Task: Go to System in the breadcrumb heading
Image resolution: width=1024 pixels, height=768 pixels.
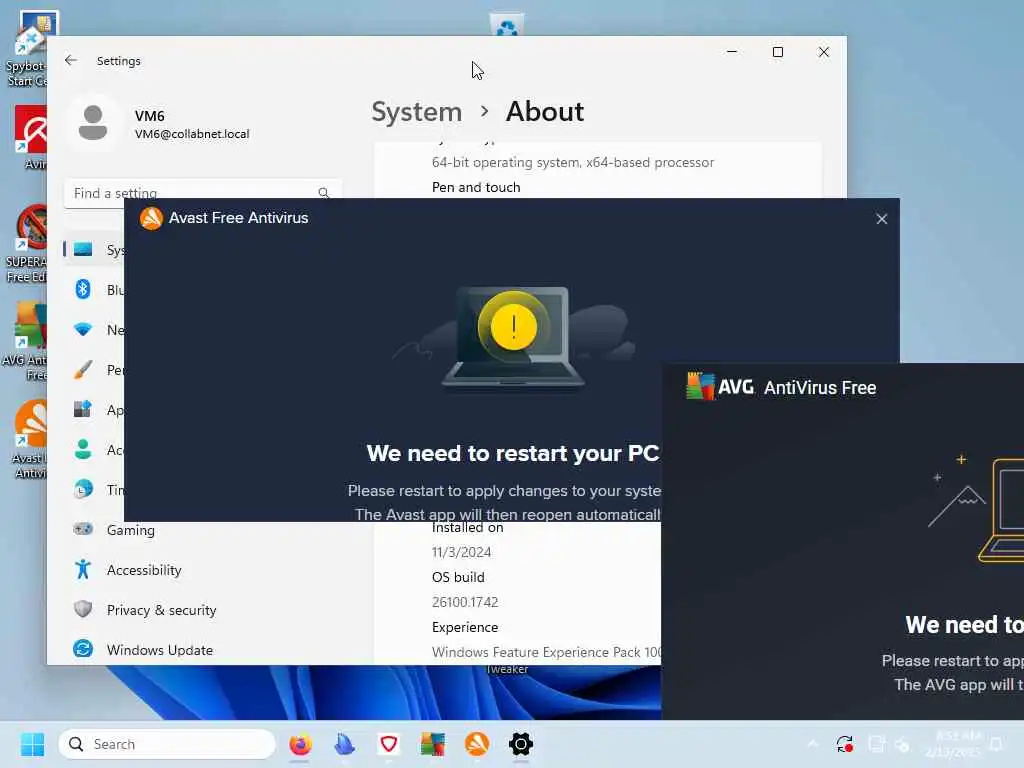Action: [417, 112]
